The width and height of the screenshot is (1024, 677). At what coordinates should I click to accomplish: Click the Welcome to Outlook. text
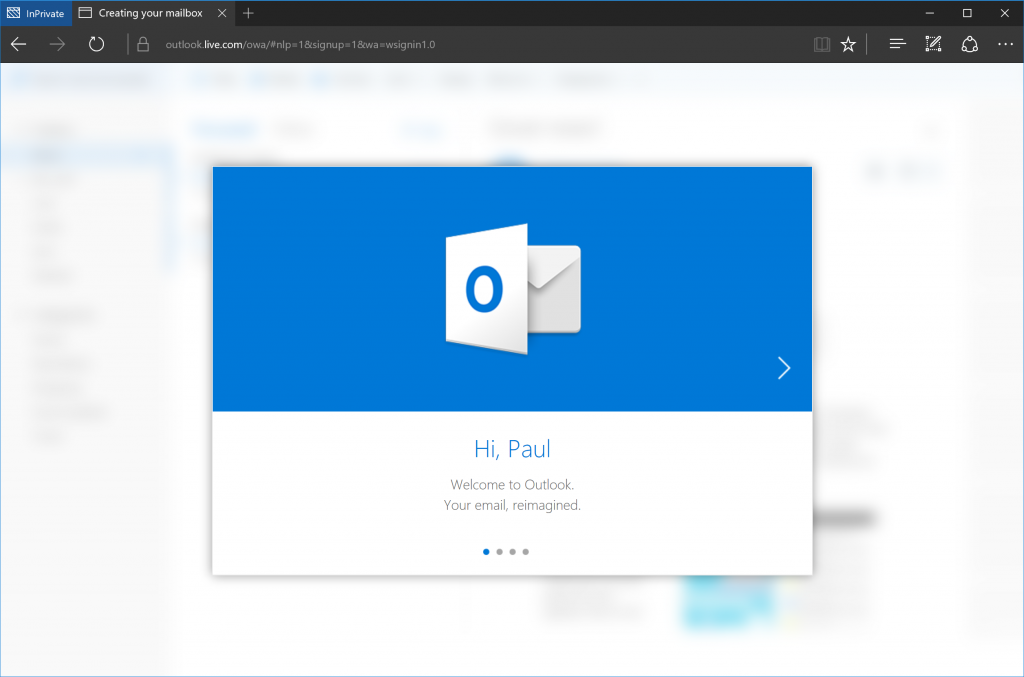tap(512, 484)
